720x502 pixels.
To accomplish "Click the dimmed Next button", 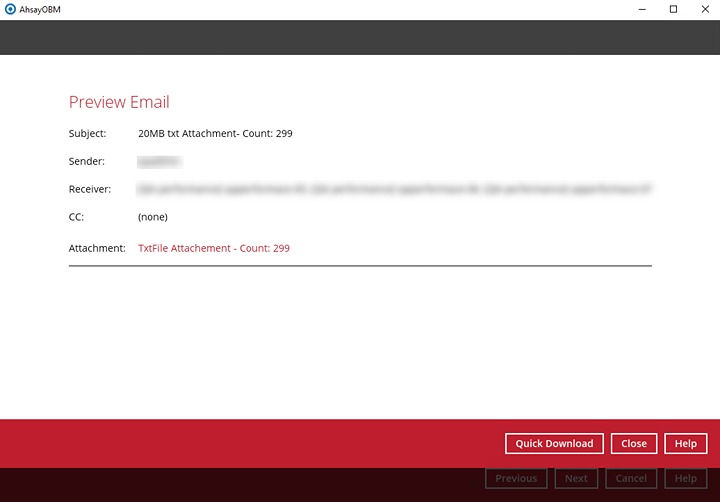I will click(576, 479).
